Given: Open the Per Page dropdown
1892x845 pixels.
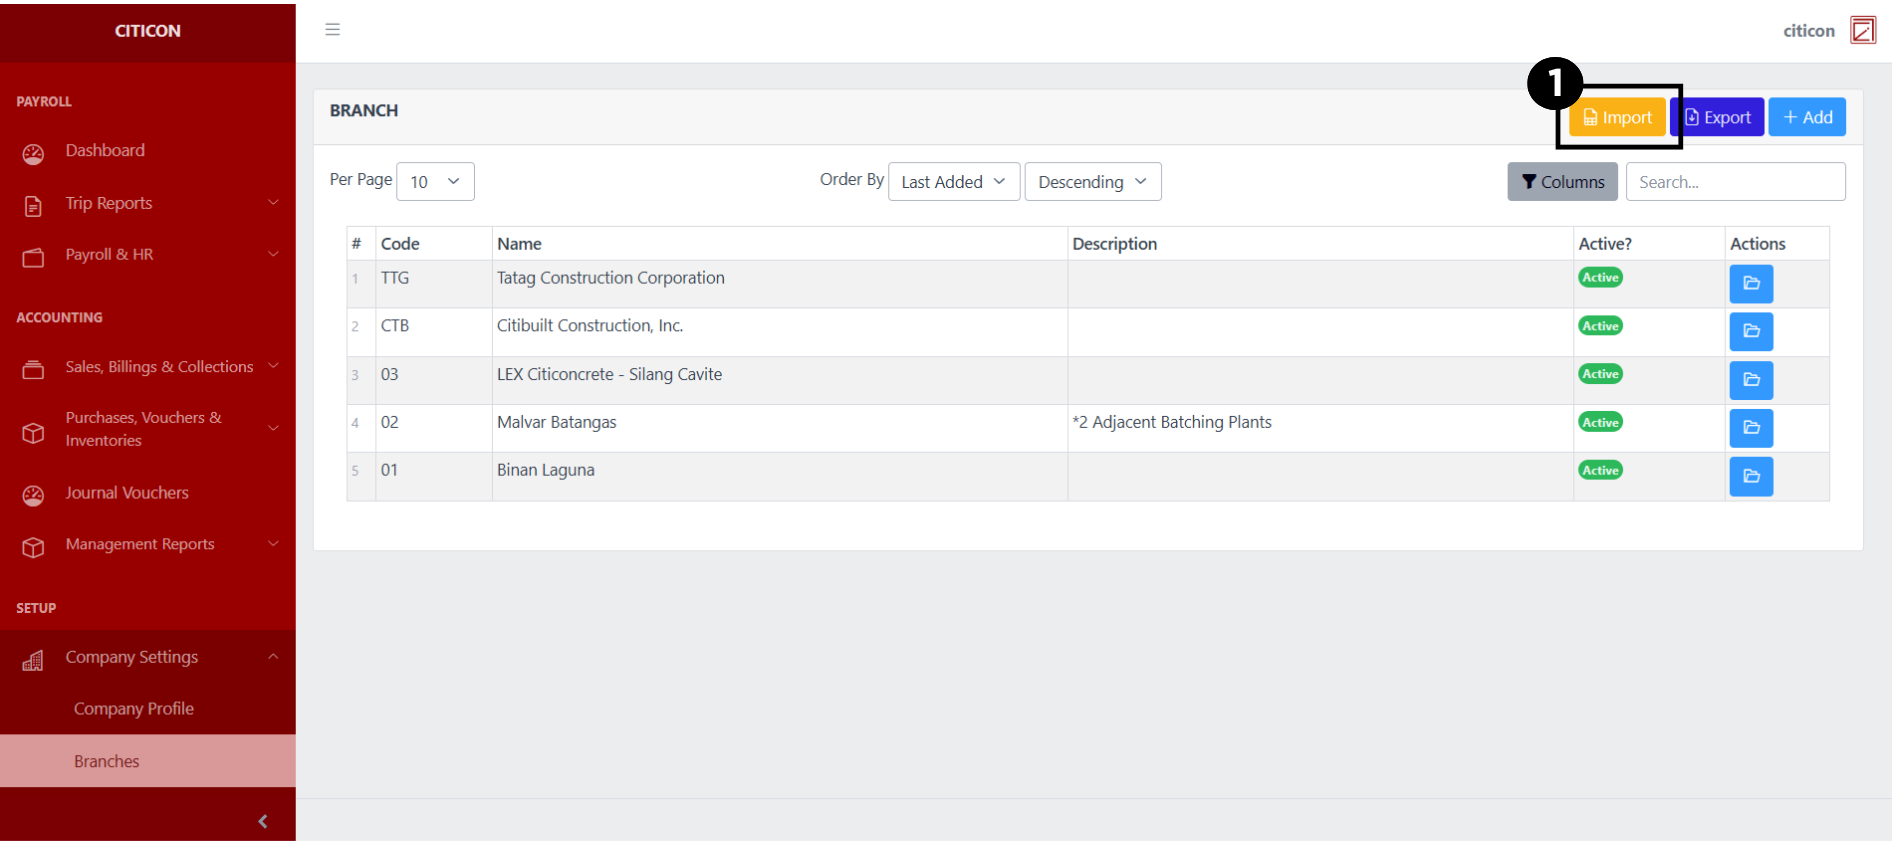Looking at the screenshot, I should click(x=435, y=182).
